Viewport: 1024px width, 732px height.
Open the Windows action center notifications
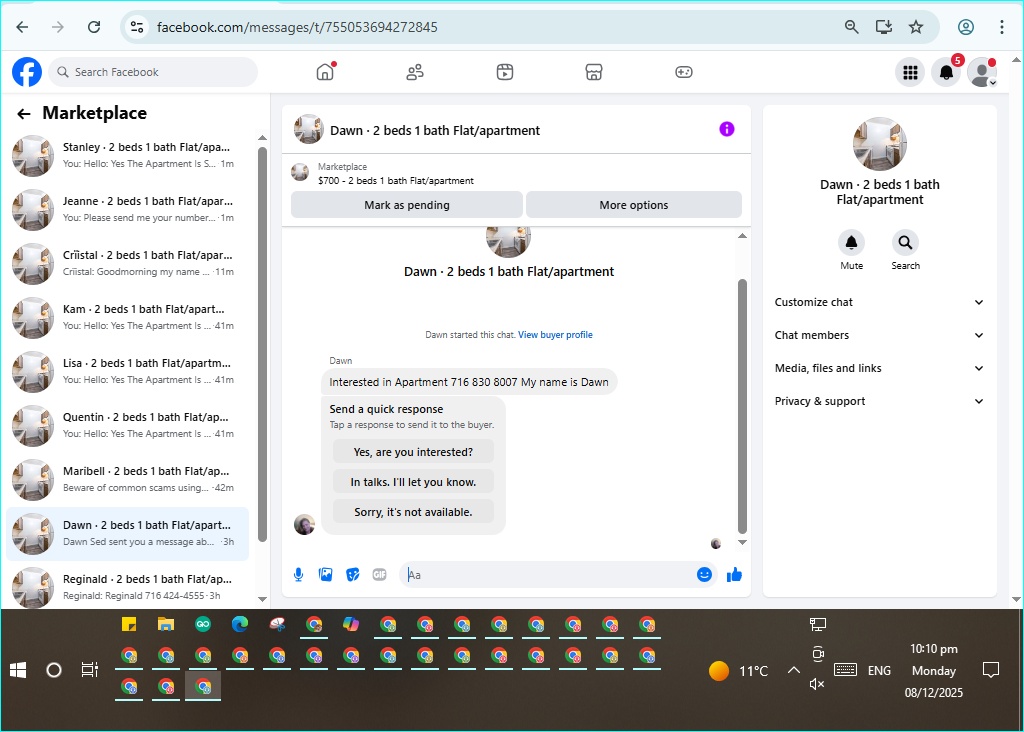pyautogui.click(x=991, y=670)
